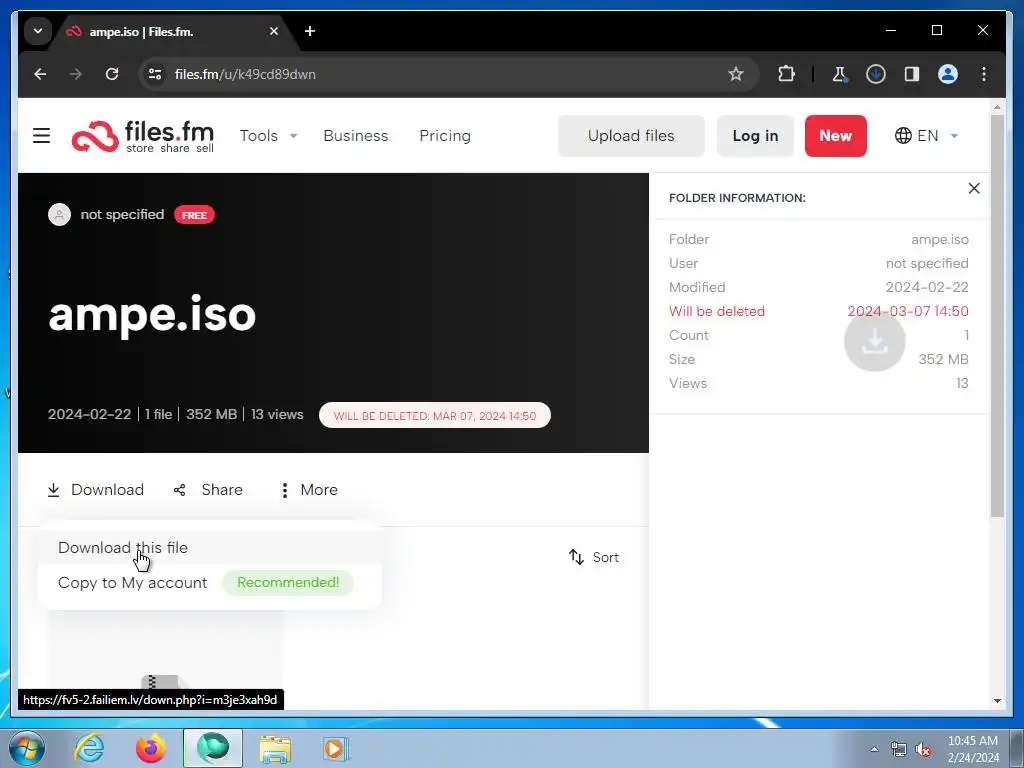Click the address bar URL
The width and height of the screenshot is (1024, 768).
click(246, 74)
